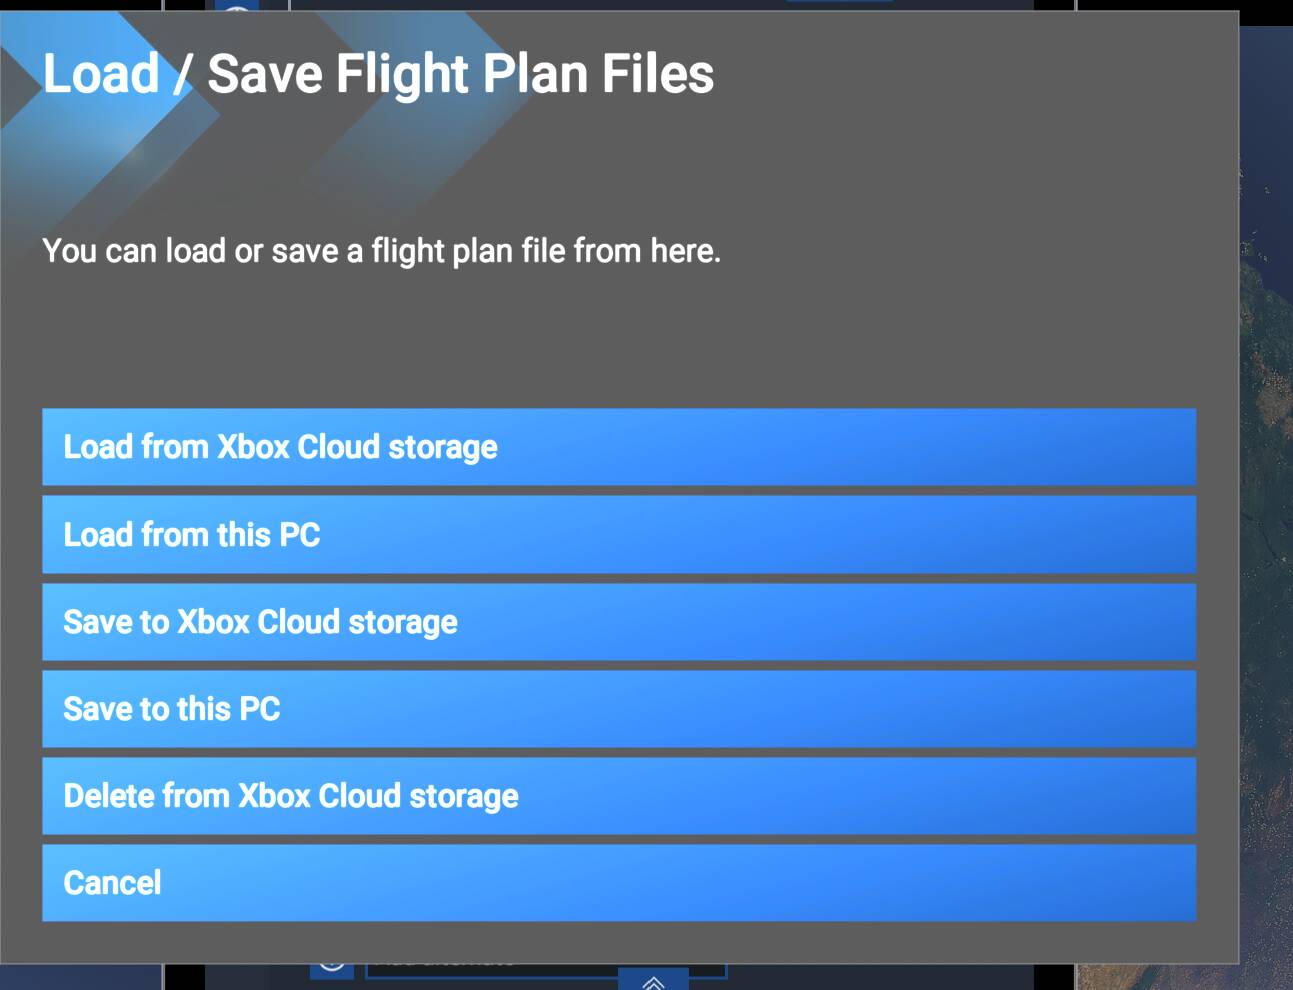
Task: Open a flight plan stored on this PC
Action: coord(618,535)
